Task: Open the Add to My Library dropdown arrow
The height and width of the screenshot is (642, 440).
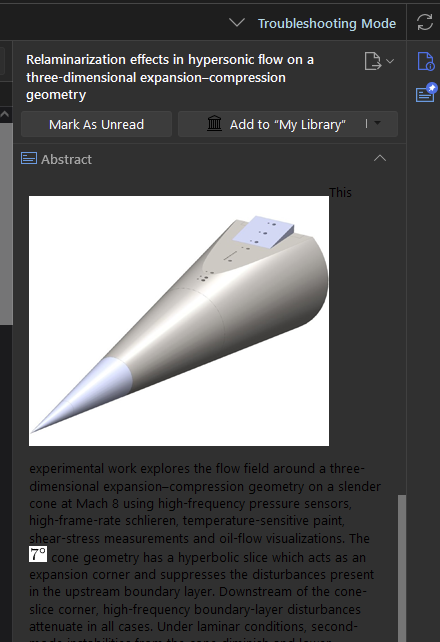Action: click(x=378, y=123)
